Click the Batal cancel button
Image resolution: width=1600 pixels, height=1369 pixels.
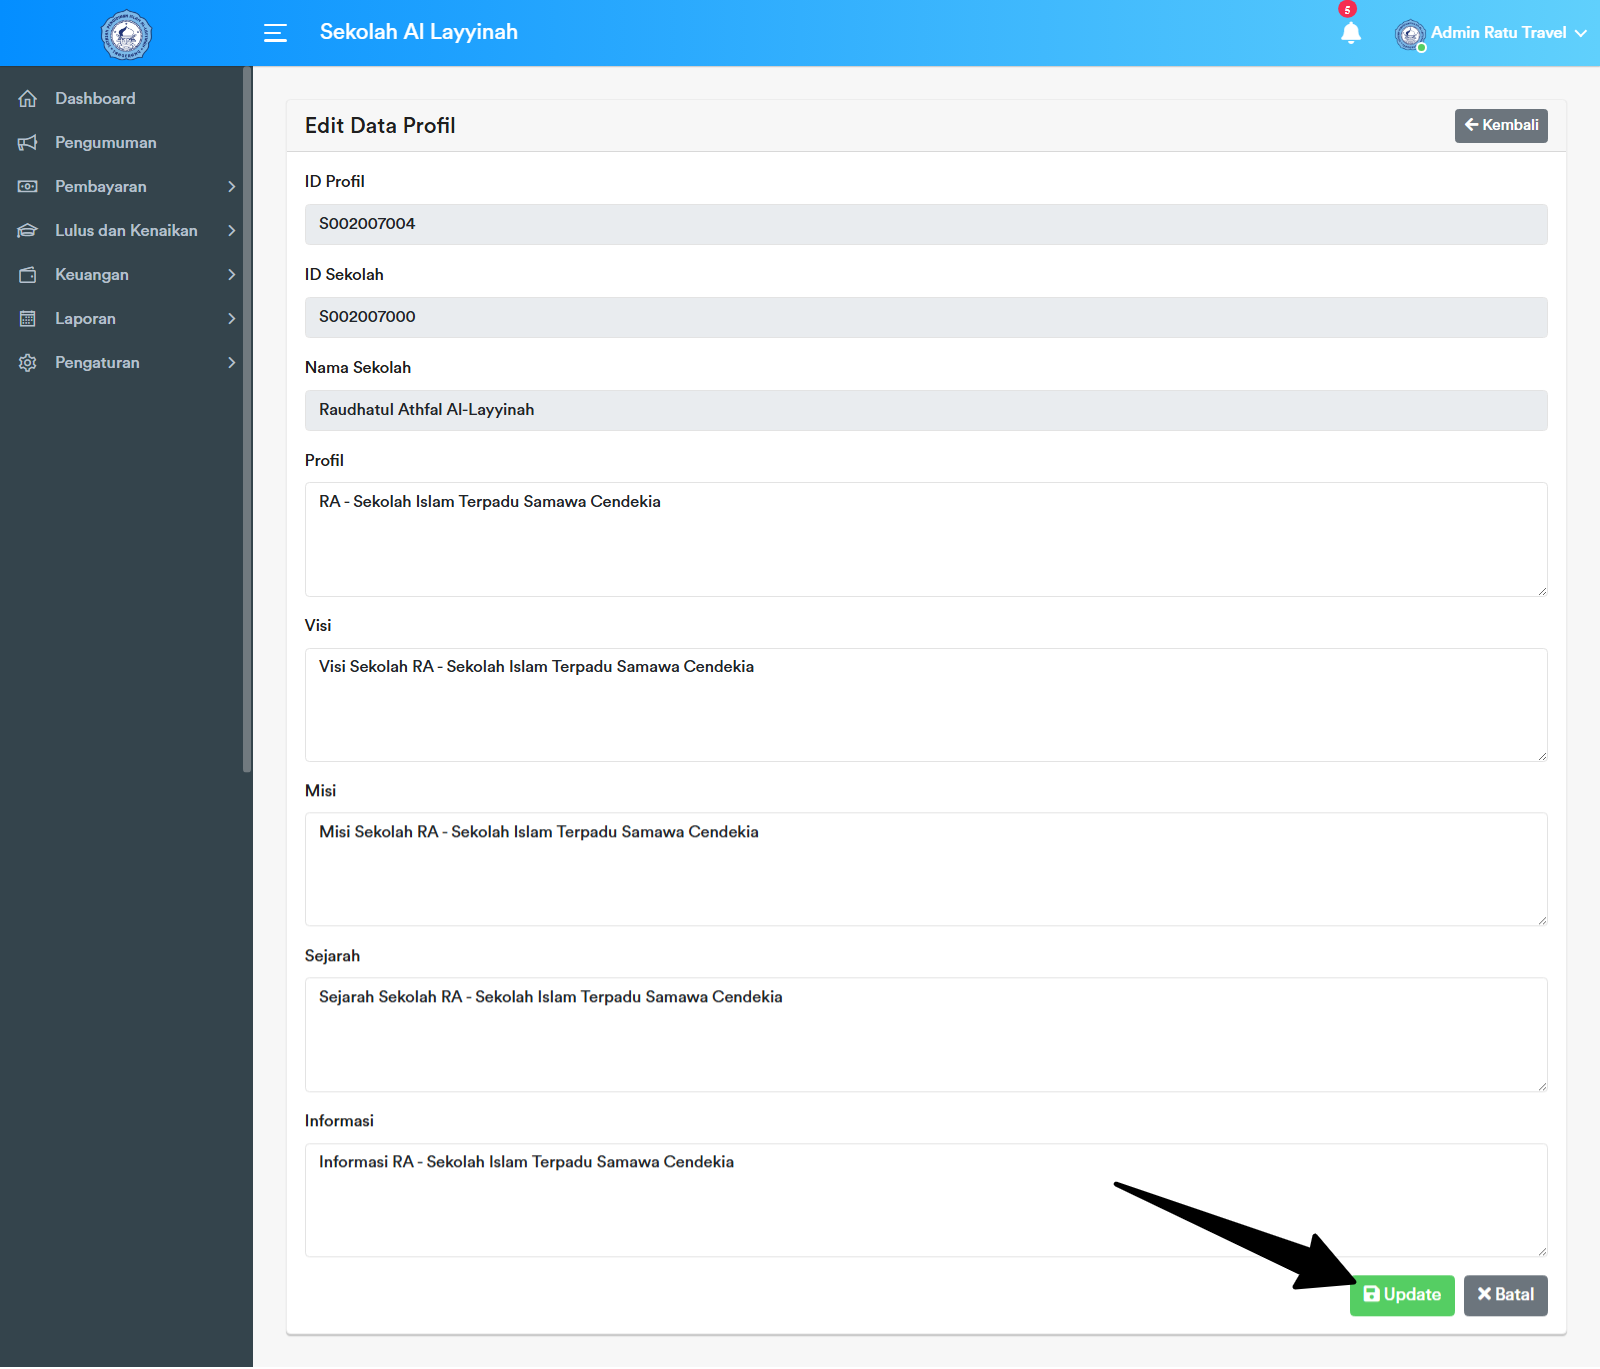[1505, 1295]
